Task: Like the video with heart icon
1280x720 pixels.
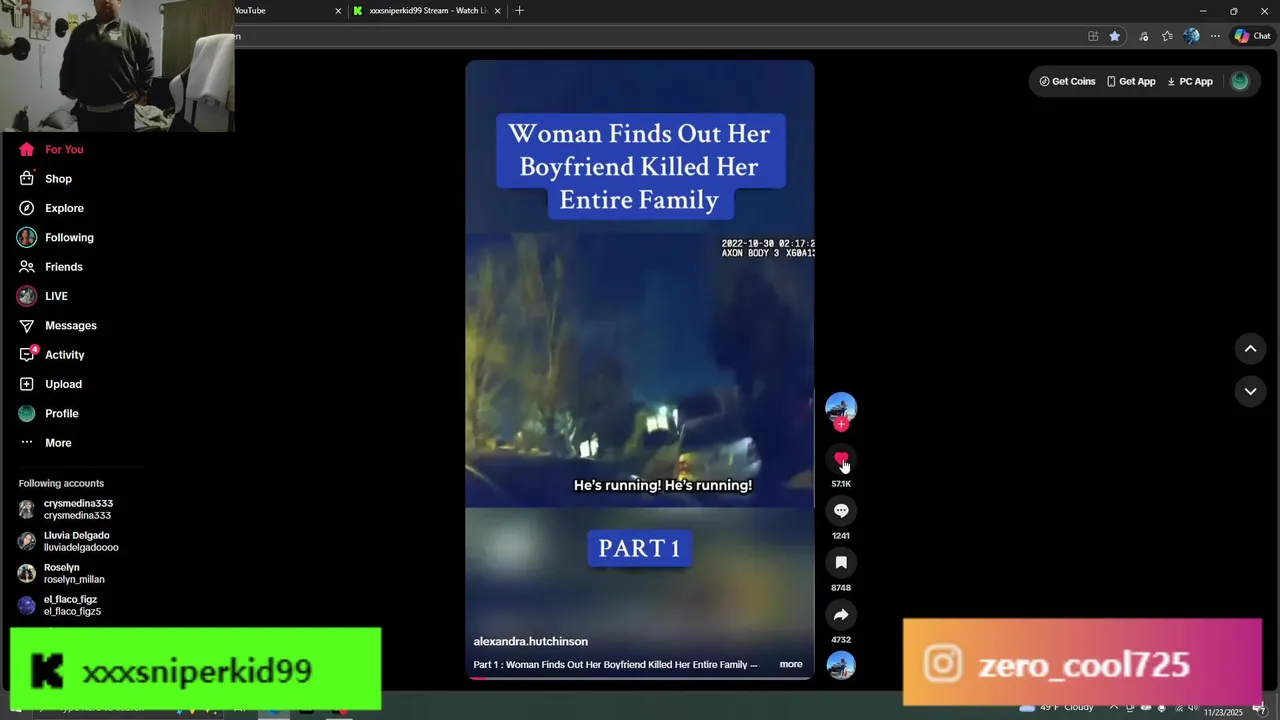Action: [841, 459]
